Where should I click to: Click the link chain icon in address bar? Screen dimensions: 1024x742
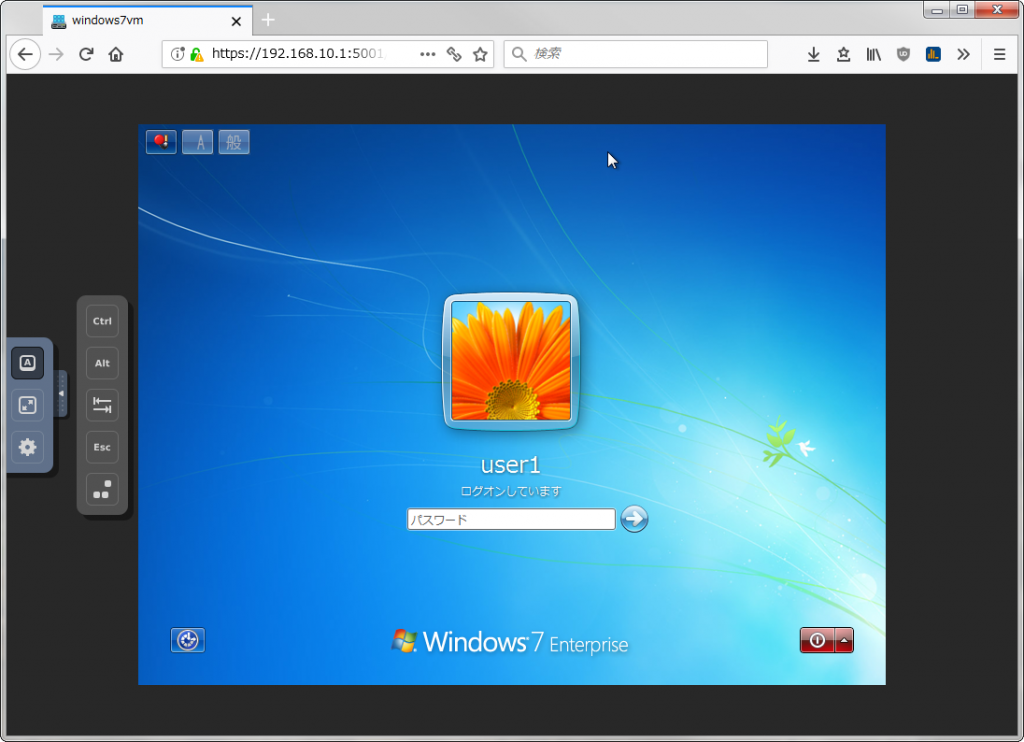pos(454,54)
